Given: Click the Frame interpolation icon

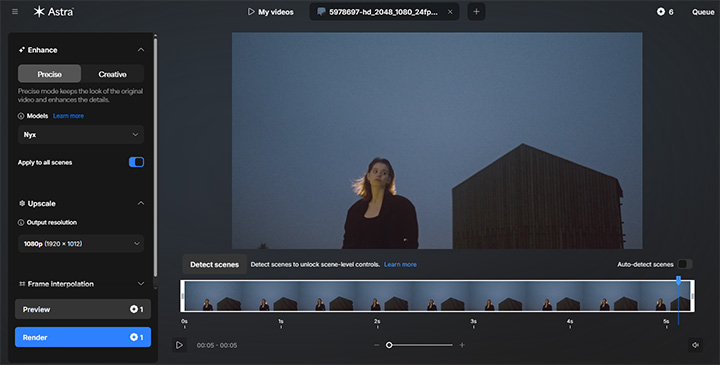Looking at the screenshot, I should pos(22,284).
